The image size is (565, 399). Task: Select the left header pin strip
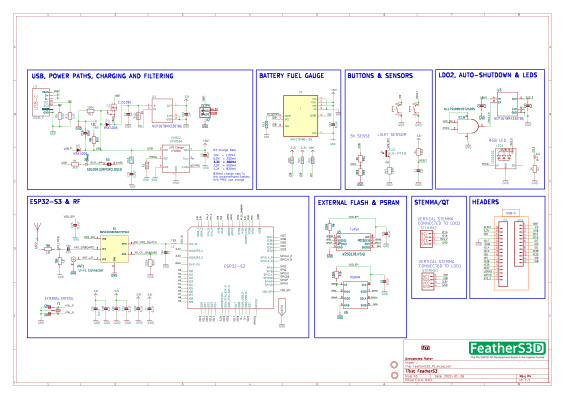pyautogui.click(x=502, y=254)
